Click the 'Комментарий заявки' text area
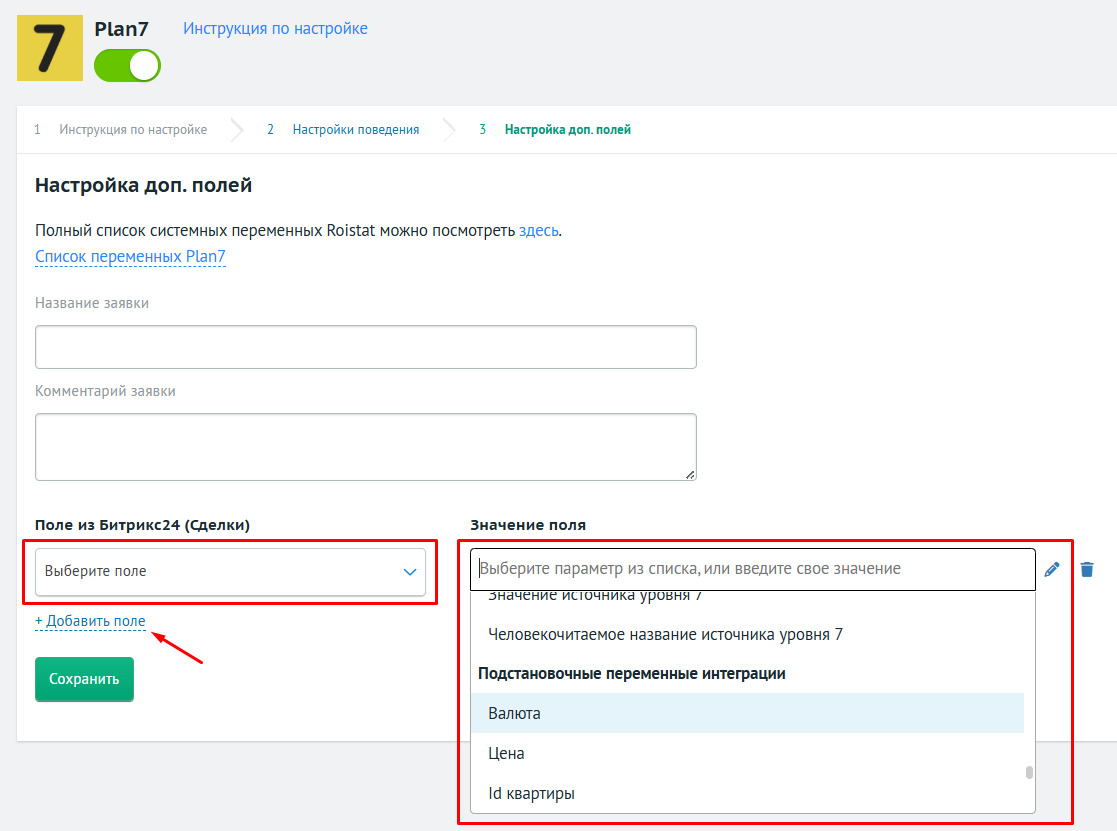The width and height of the screenshot is (1117, 831). click(x=365, y=446)
